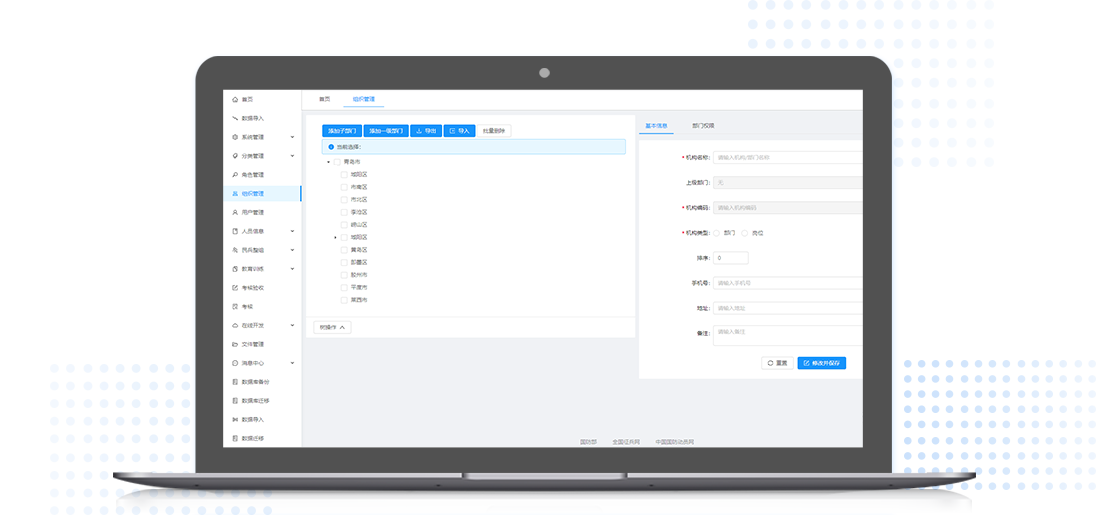This screenshot has width=1096, height=515.
Task: Switch to the 部门权限 tab
Action: tap(703, 126)
